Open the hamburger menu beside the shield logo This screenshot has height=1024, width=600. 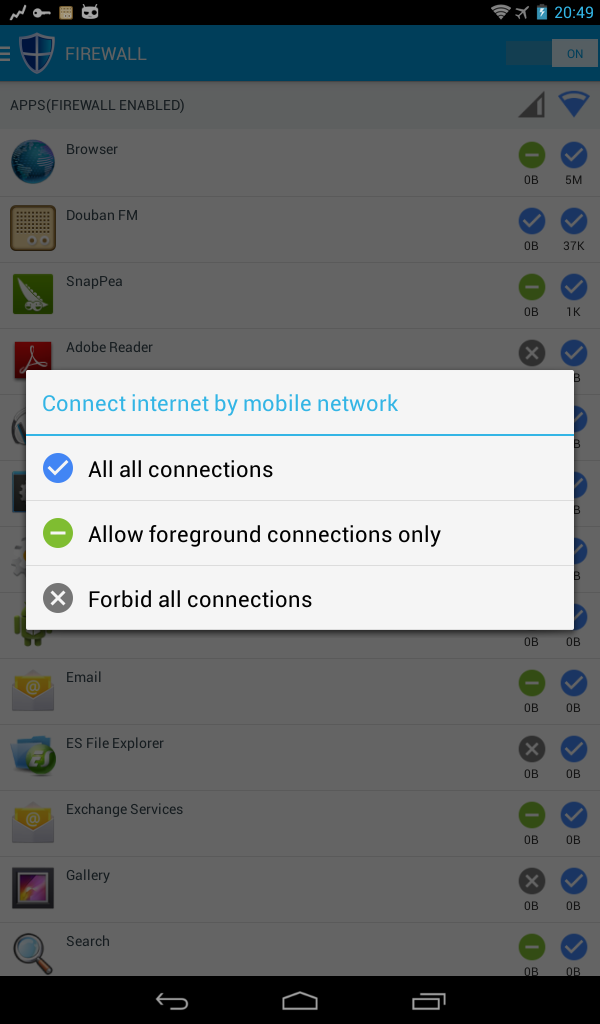5,54
